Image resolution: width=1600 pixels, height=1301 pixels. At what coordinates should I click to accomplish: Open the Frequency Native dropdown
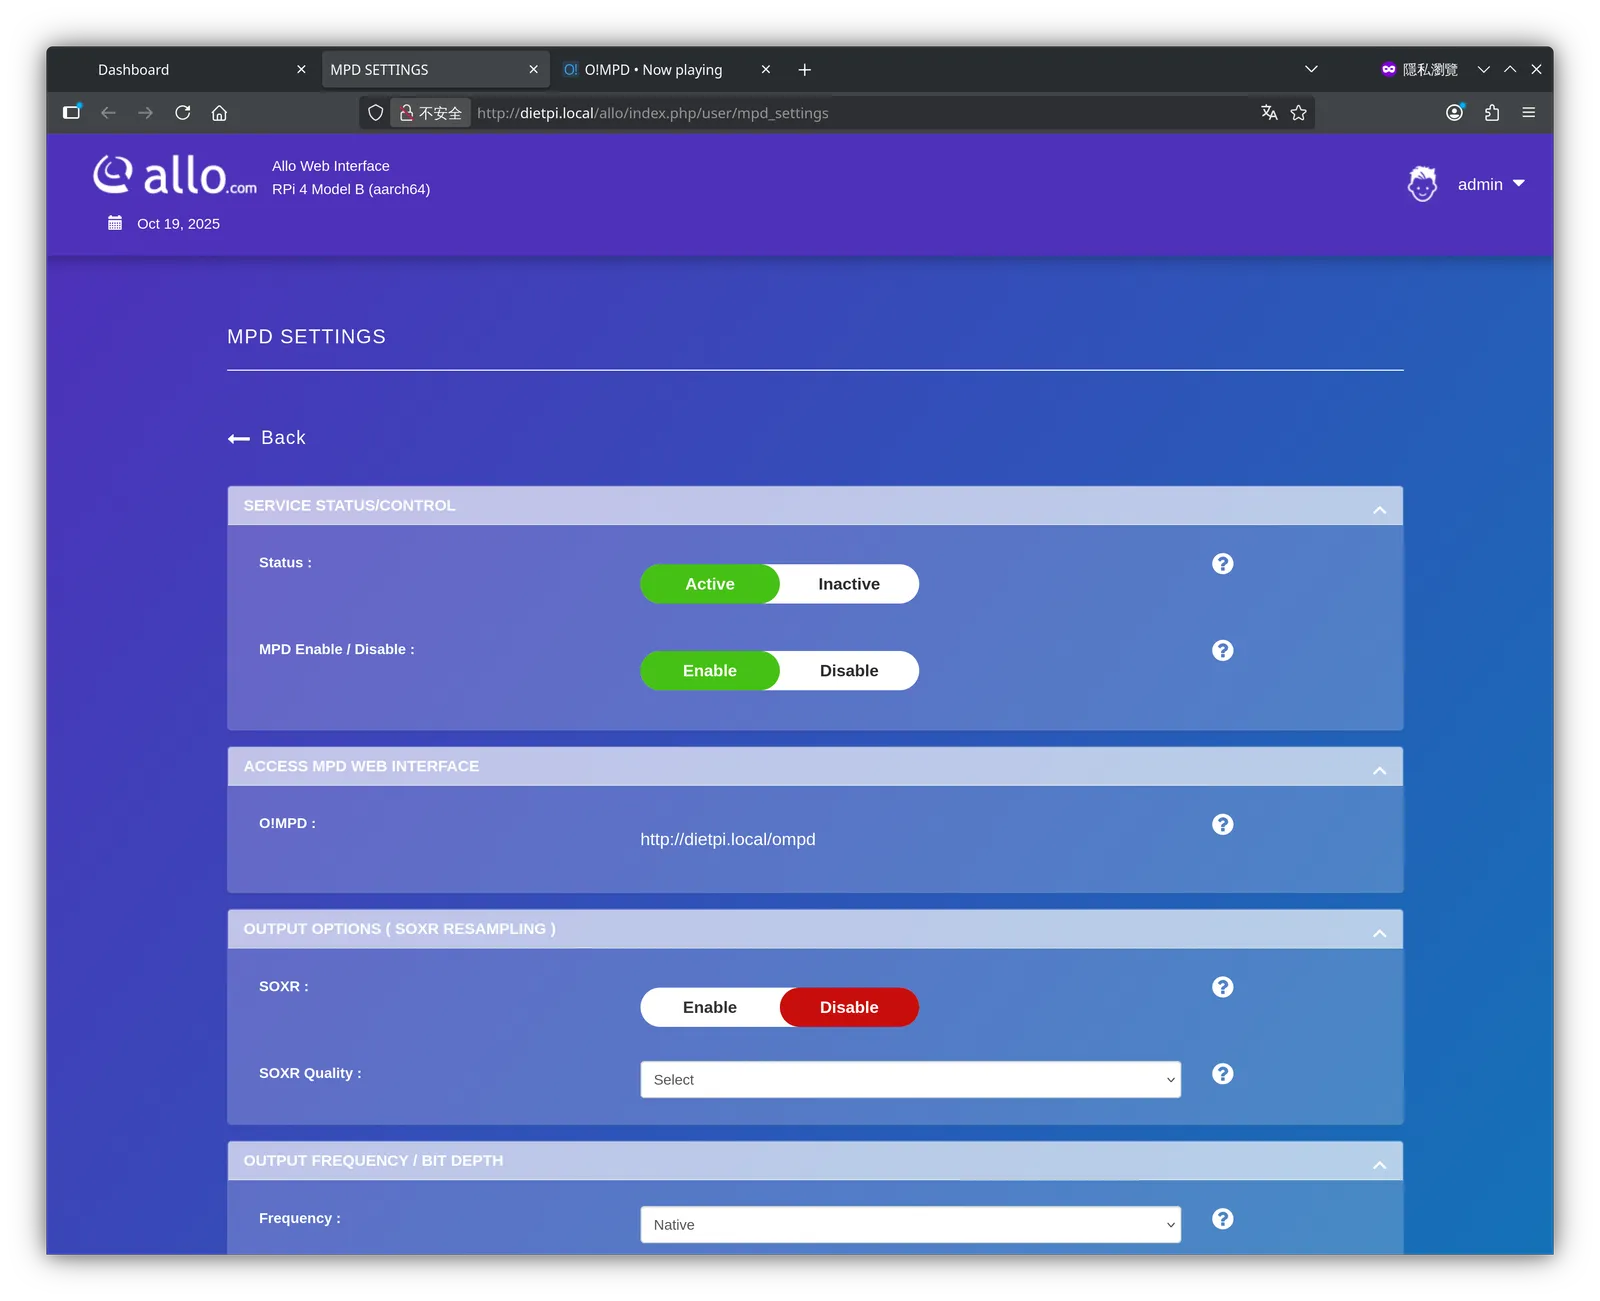pos(910,1225)
